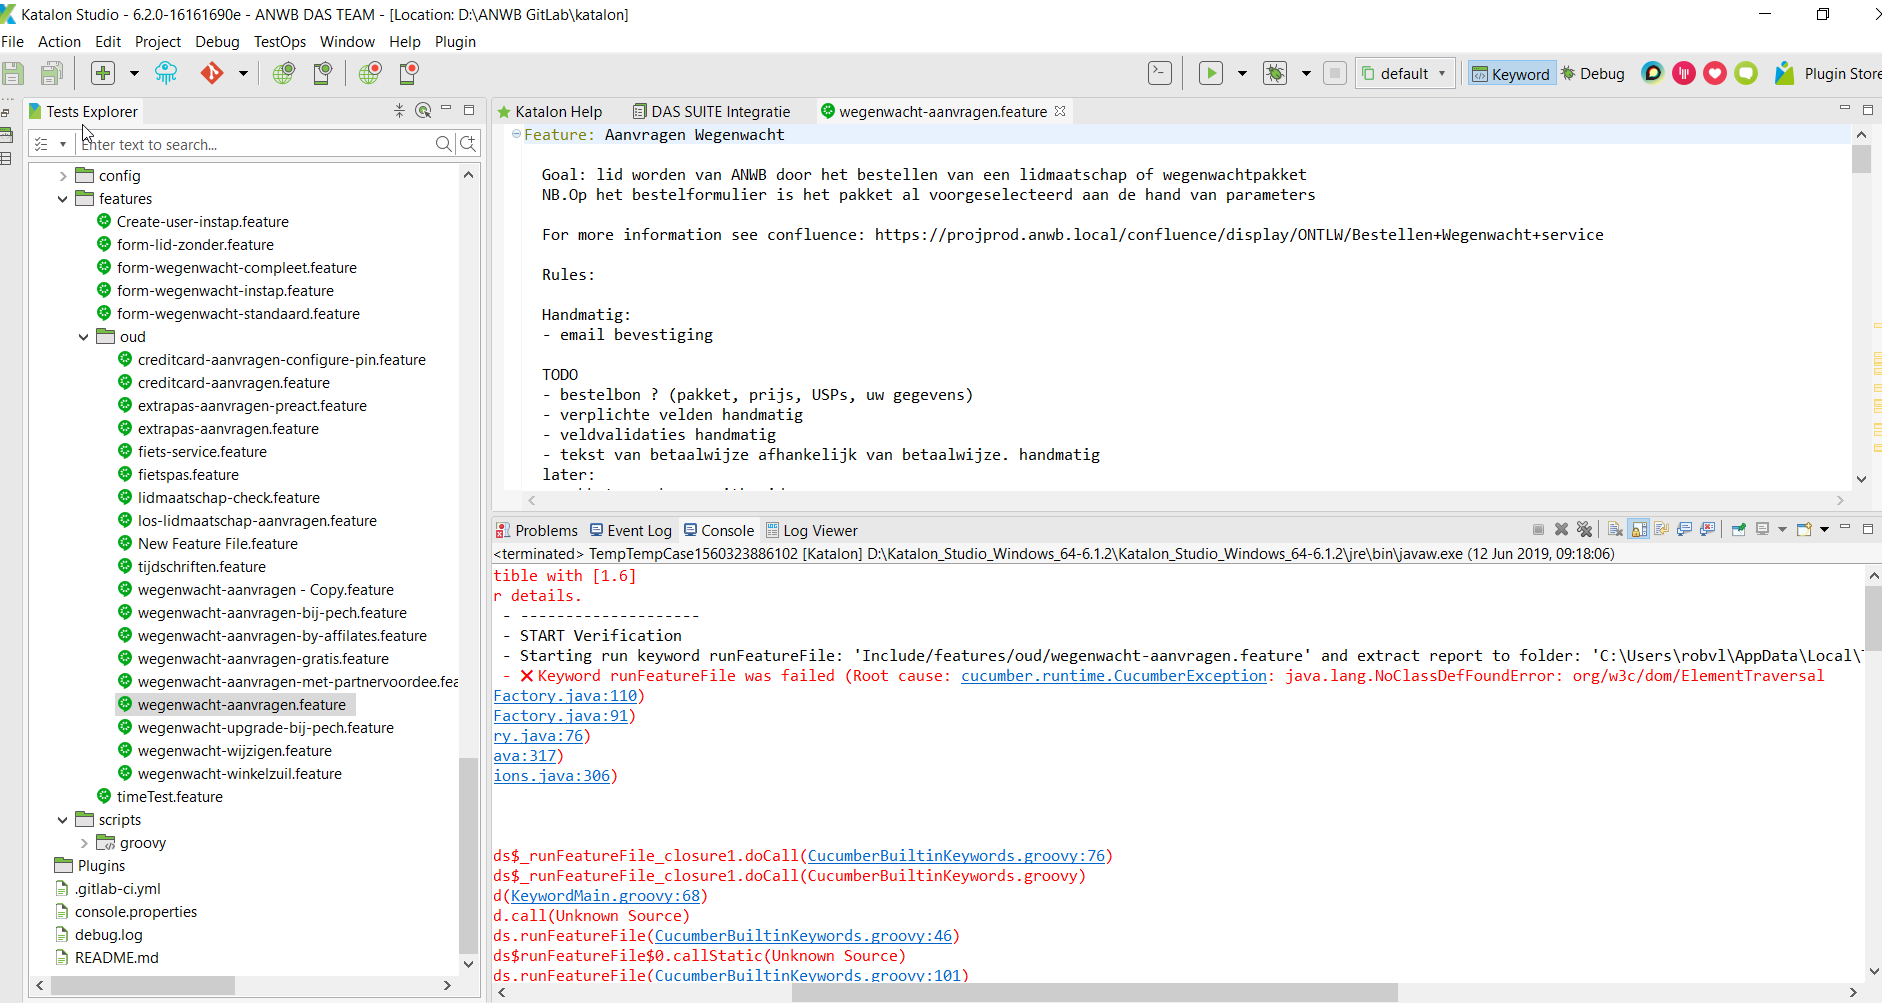Click the Katalon chat forum icon

1653,73
